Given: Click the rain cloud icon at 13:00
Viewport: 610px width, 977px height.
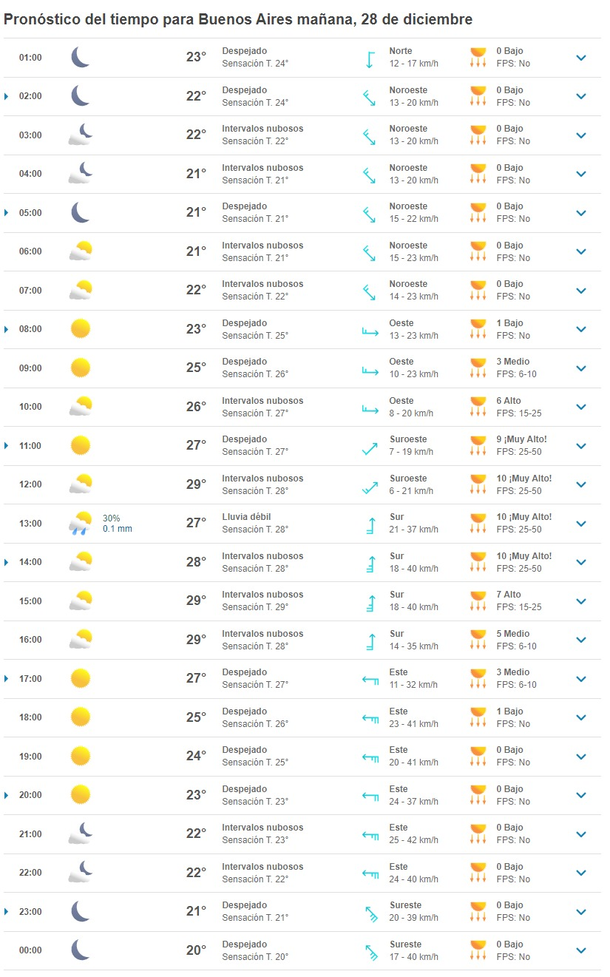Looking at the screenshot, I should (x=80, y=523).
